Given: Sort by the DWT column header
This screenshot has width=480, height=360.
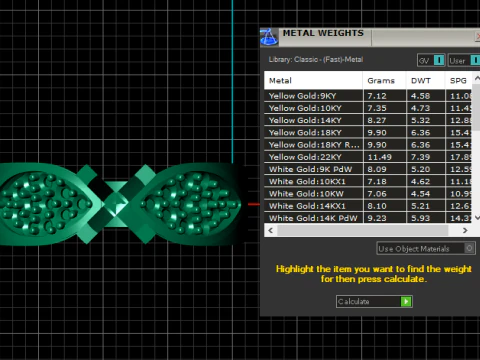Looking at the screenshot, I should click(x=425, y=80).
